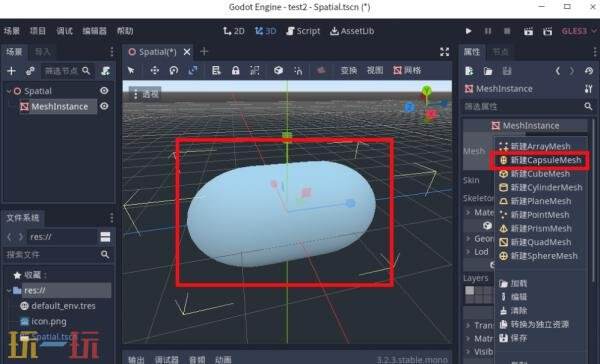Open the Editor menu (编辑器)
Screen dimensions: 600x364
point(95,31)
